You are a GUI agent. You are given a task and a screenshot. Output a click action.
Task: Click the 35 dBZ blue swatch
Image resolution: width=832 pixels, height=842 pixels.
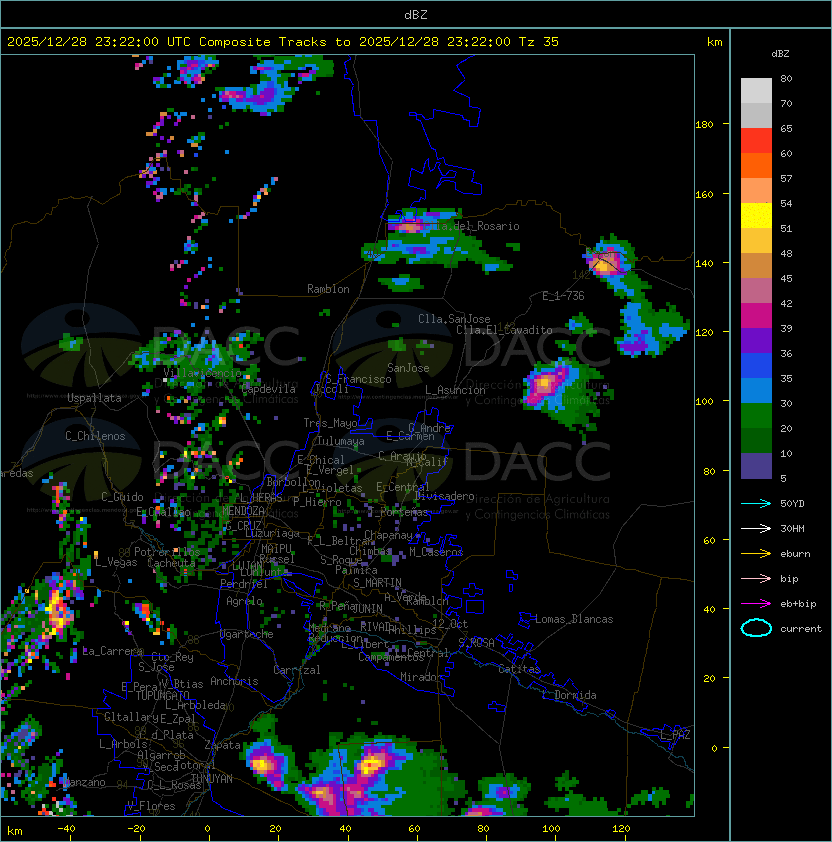click(756, 390)
